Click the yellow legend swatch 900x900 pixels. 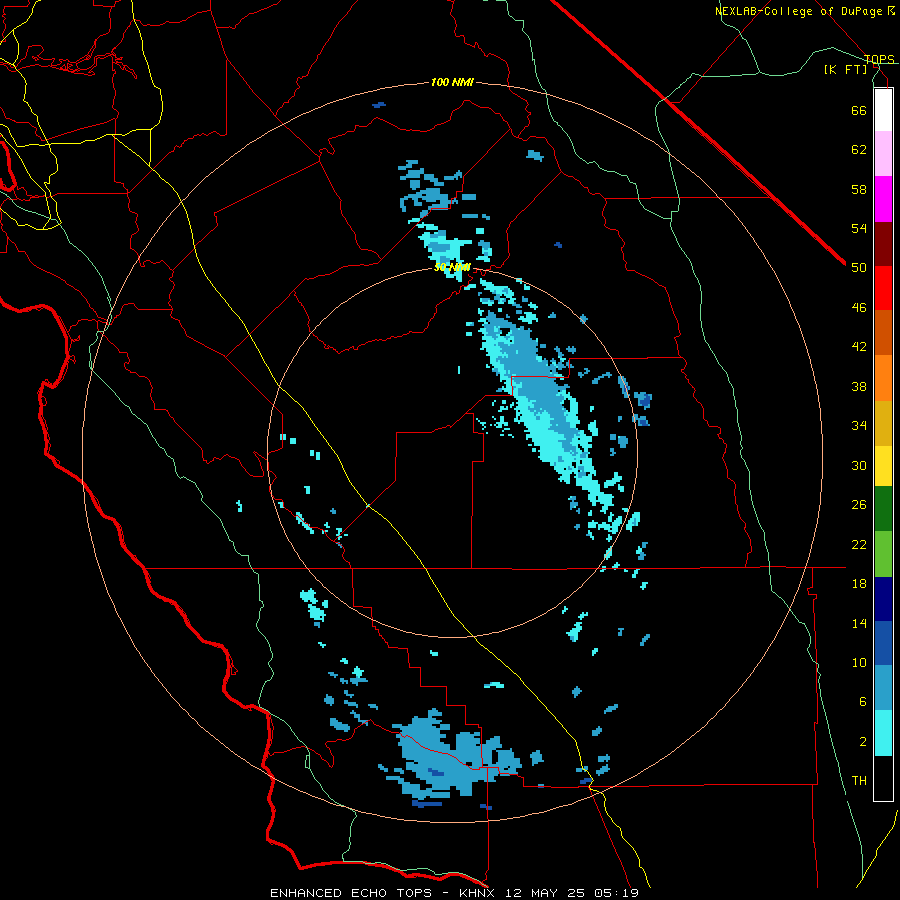[883, 466]
